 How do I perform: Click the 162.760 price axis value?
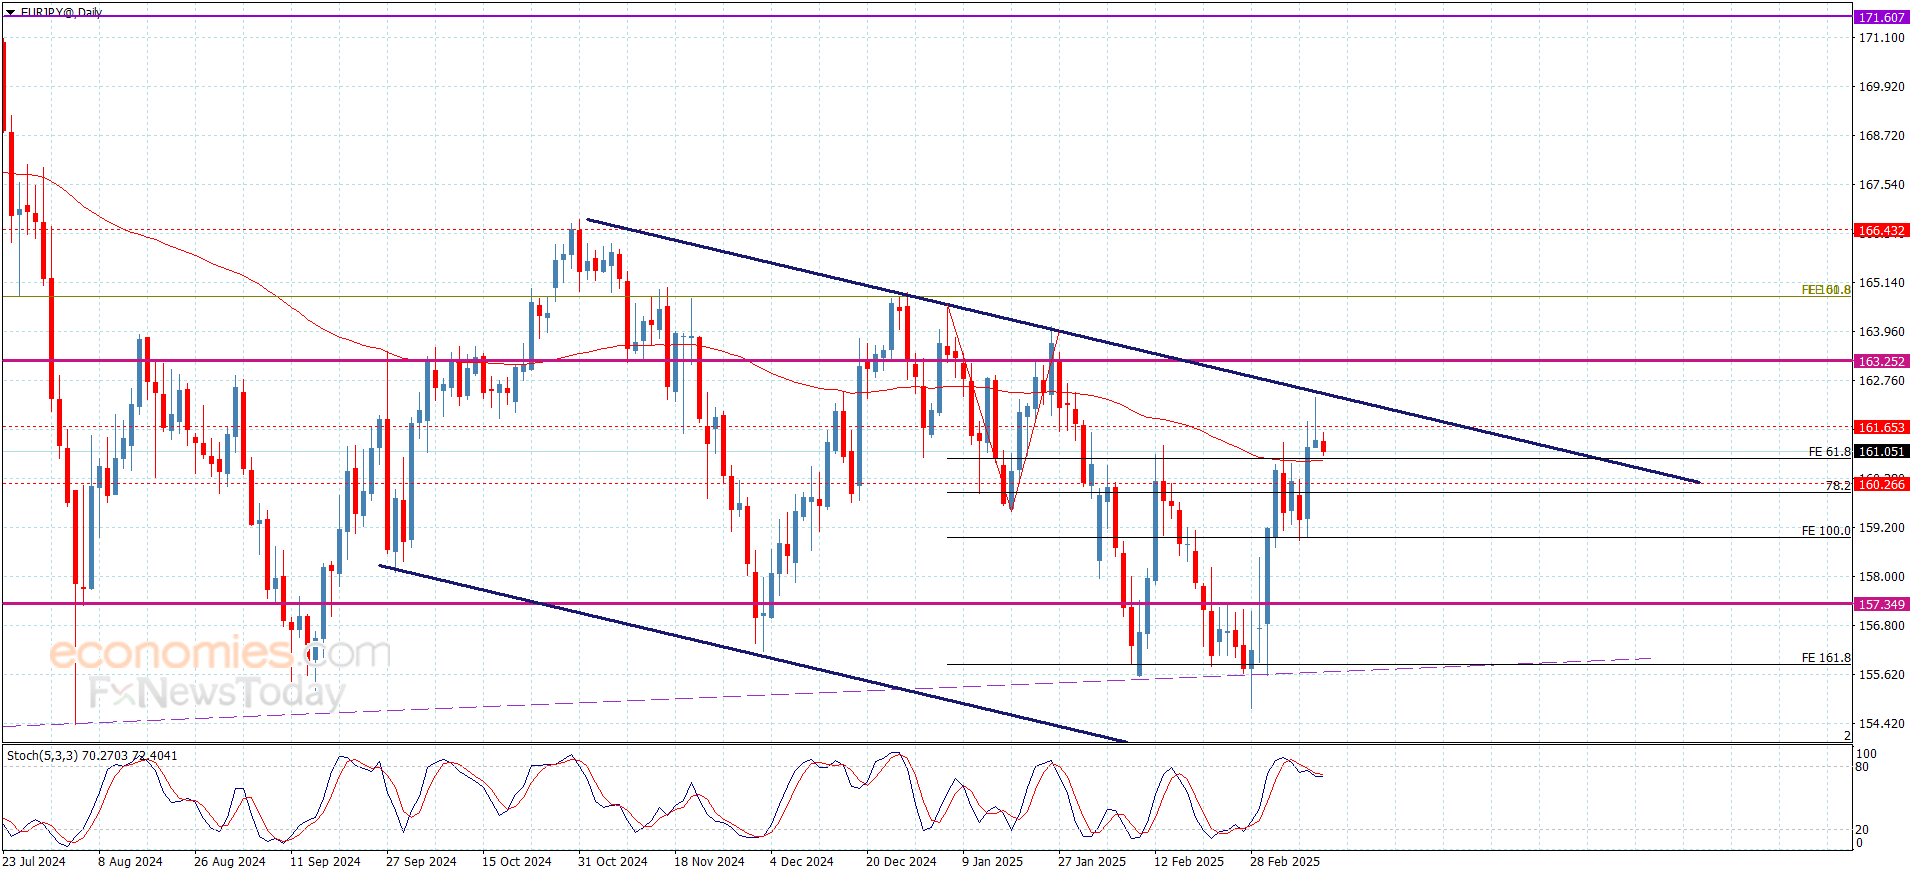(1881, 380)
